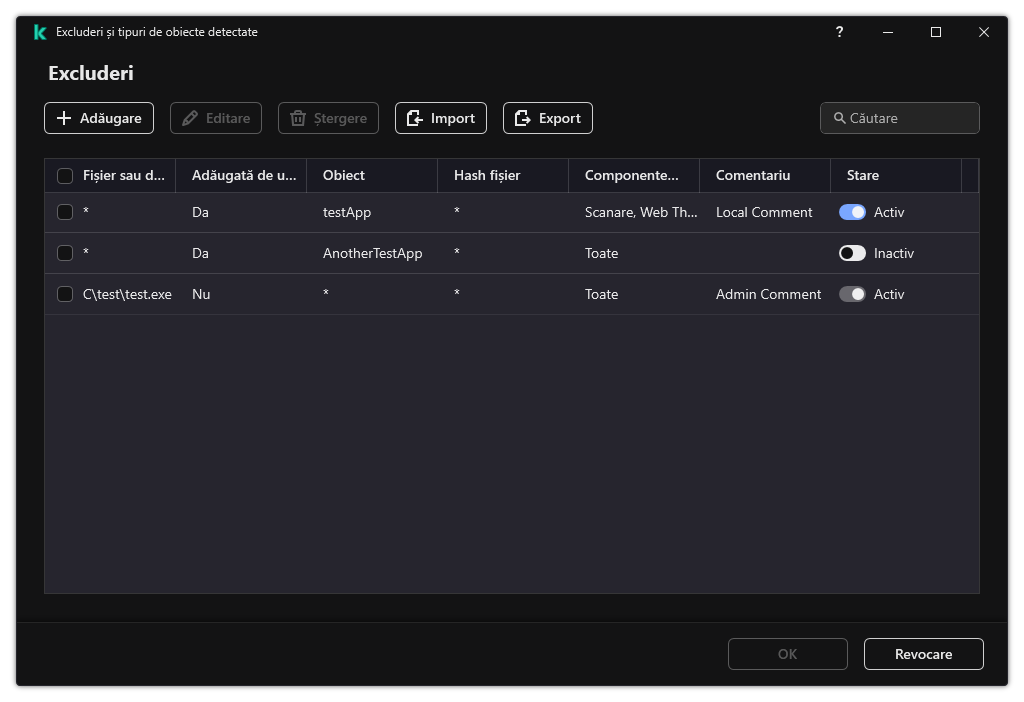Toggle the C\test\test.exe state switch
The image size is (1024, 702).
(852, 294)
